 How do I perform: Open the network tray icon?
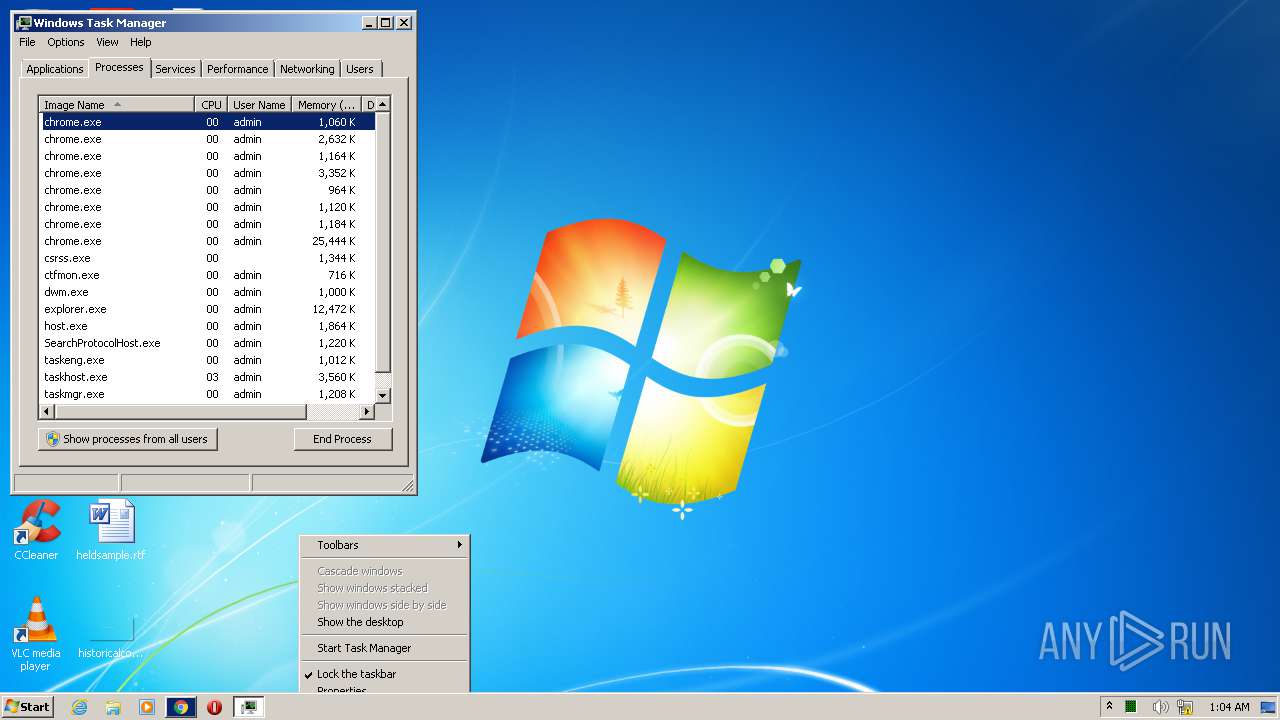(x=1185, y=707)
